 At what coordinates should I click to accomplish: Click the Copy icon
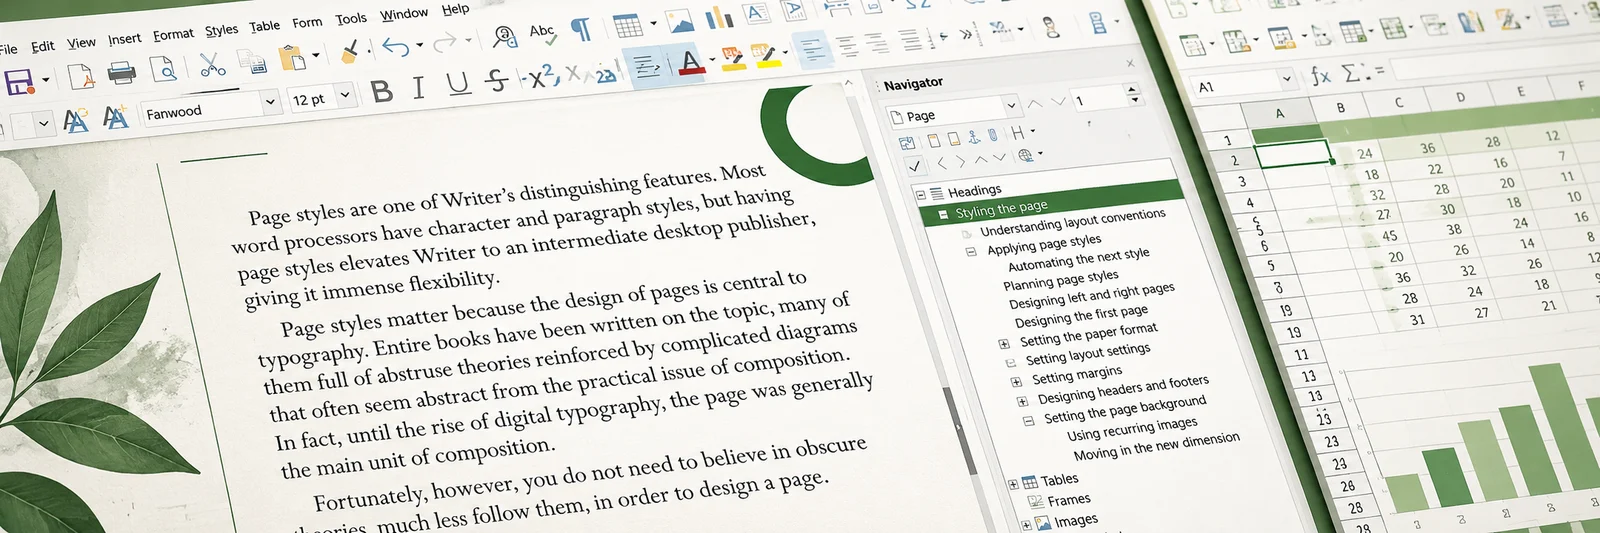tap(253, 62)
